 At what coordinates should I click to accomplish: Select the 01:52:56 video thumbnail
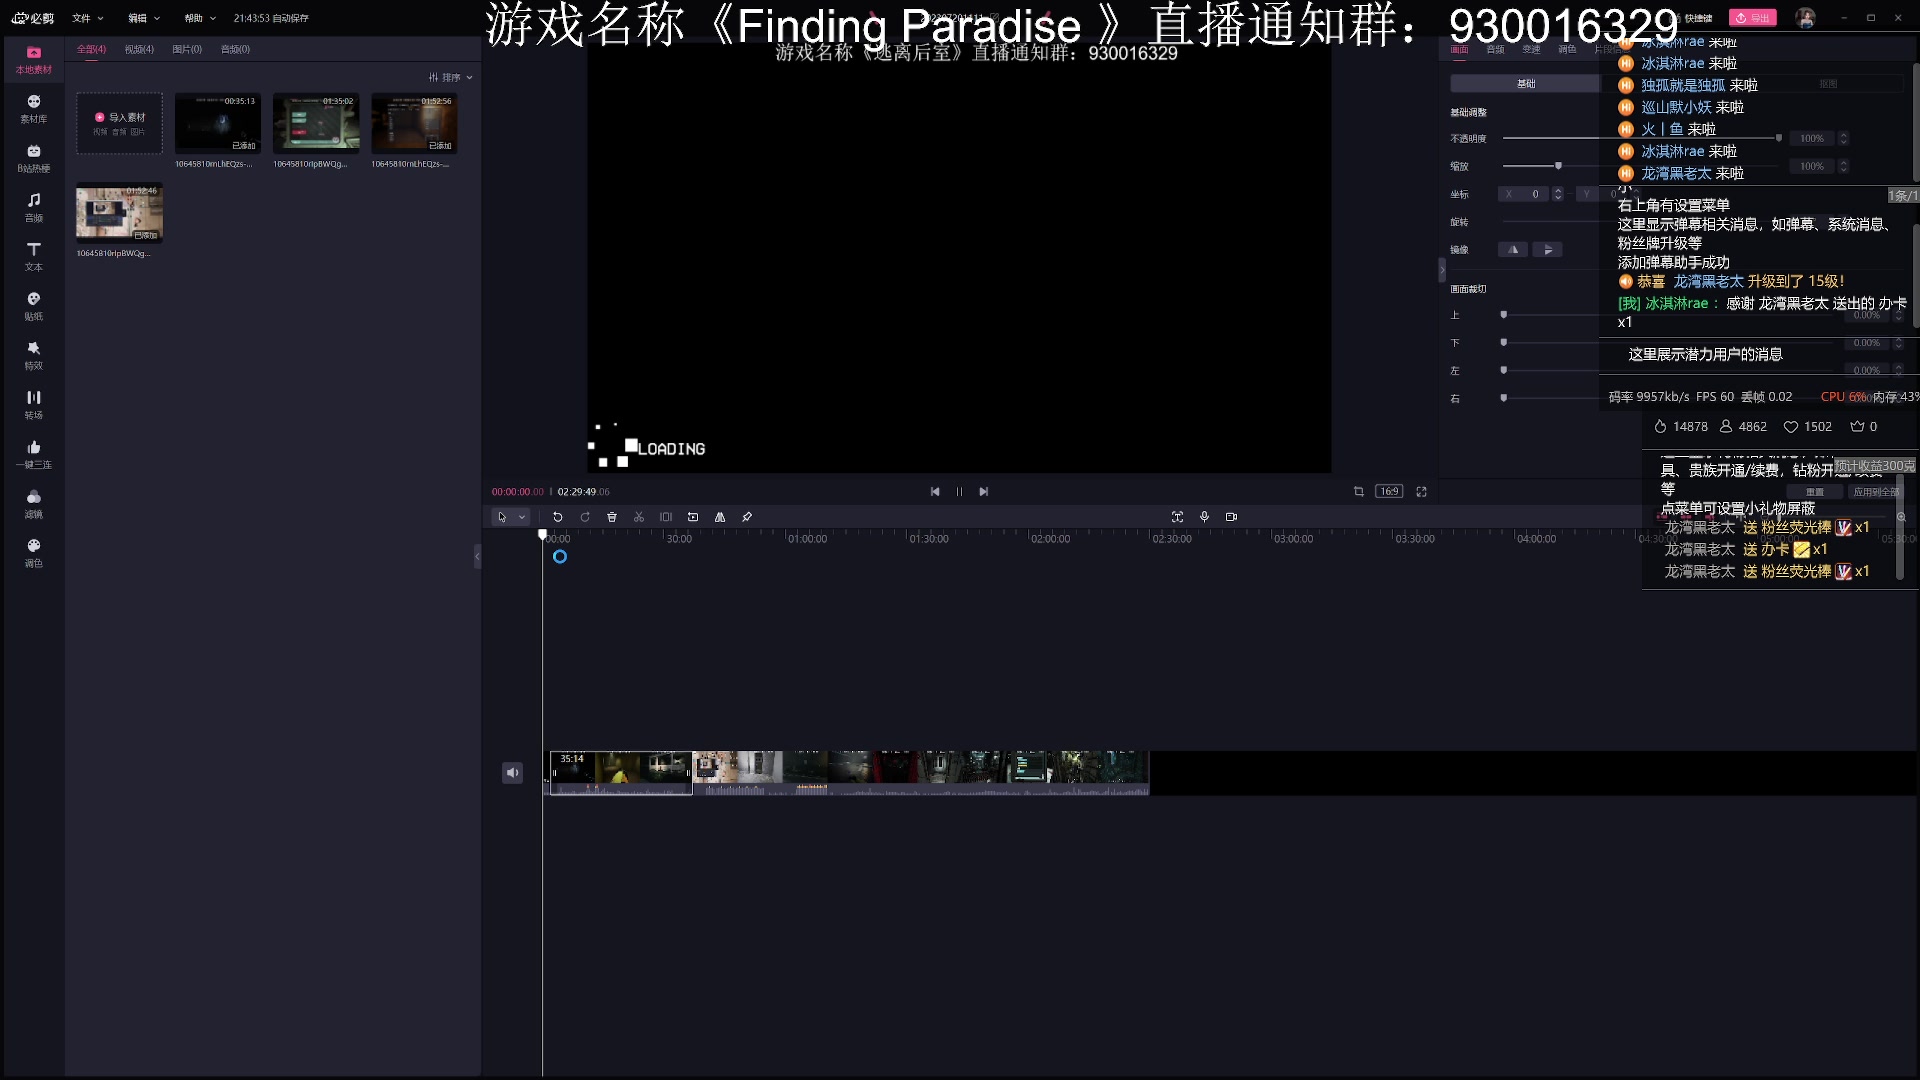click(414, 123)
